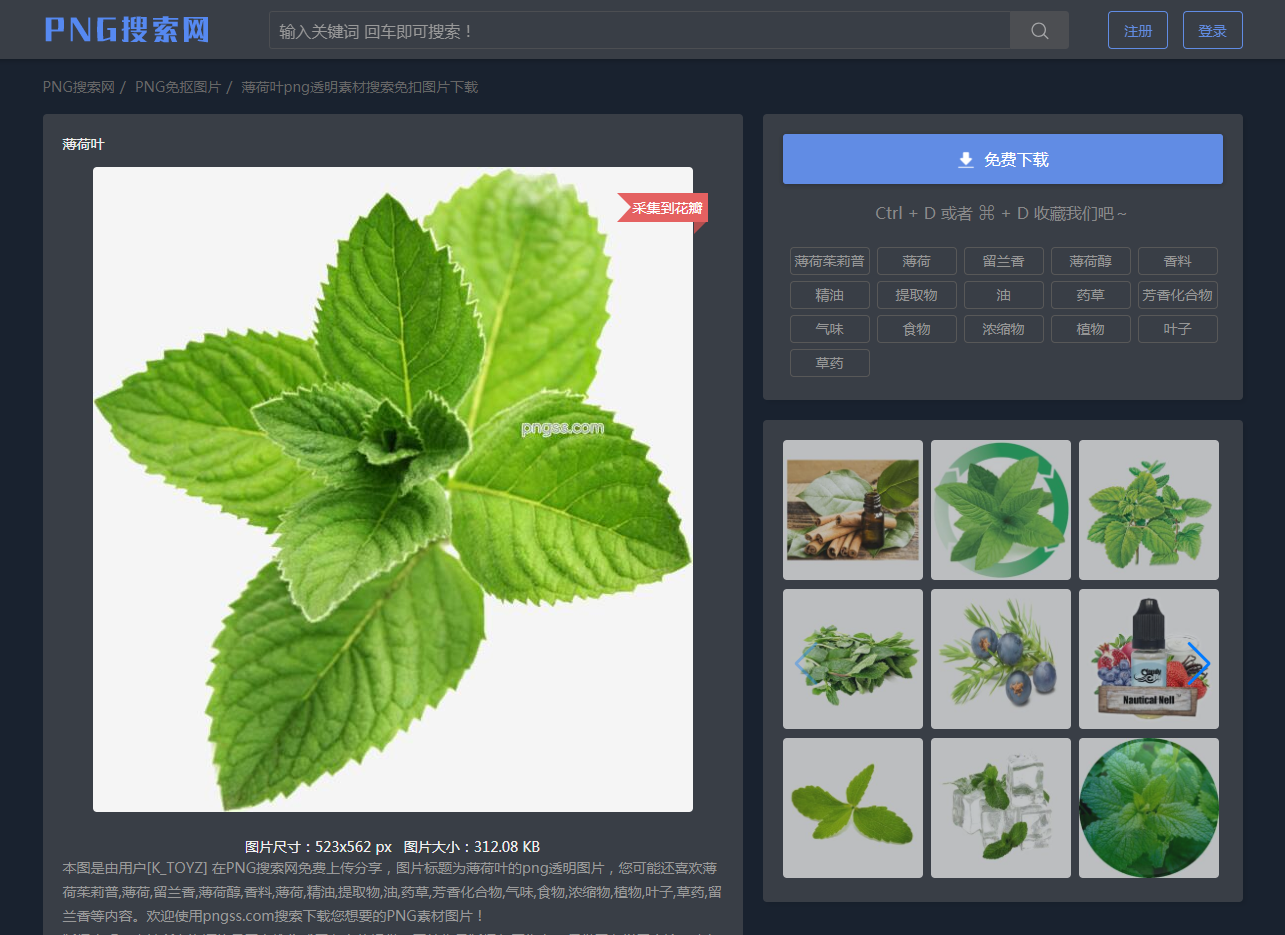Select the 芳香化合物 tag
Viewport: 1285px width, 935px height.
pos(1178,295)
